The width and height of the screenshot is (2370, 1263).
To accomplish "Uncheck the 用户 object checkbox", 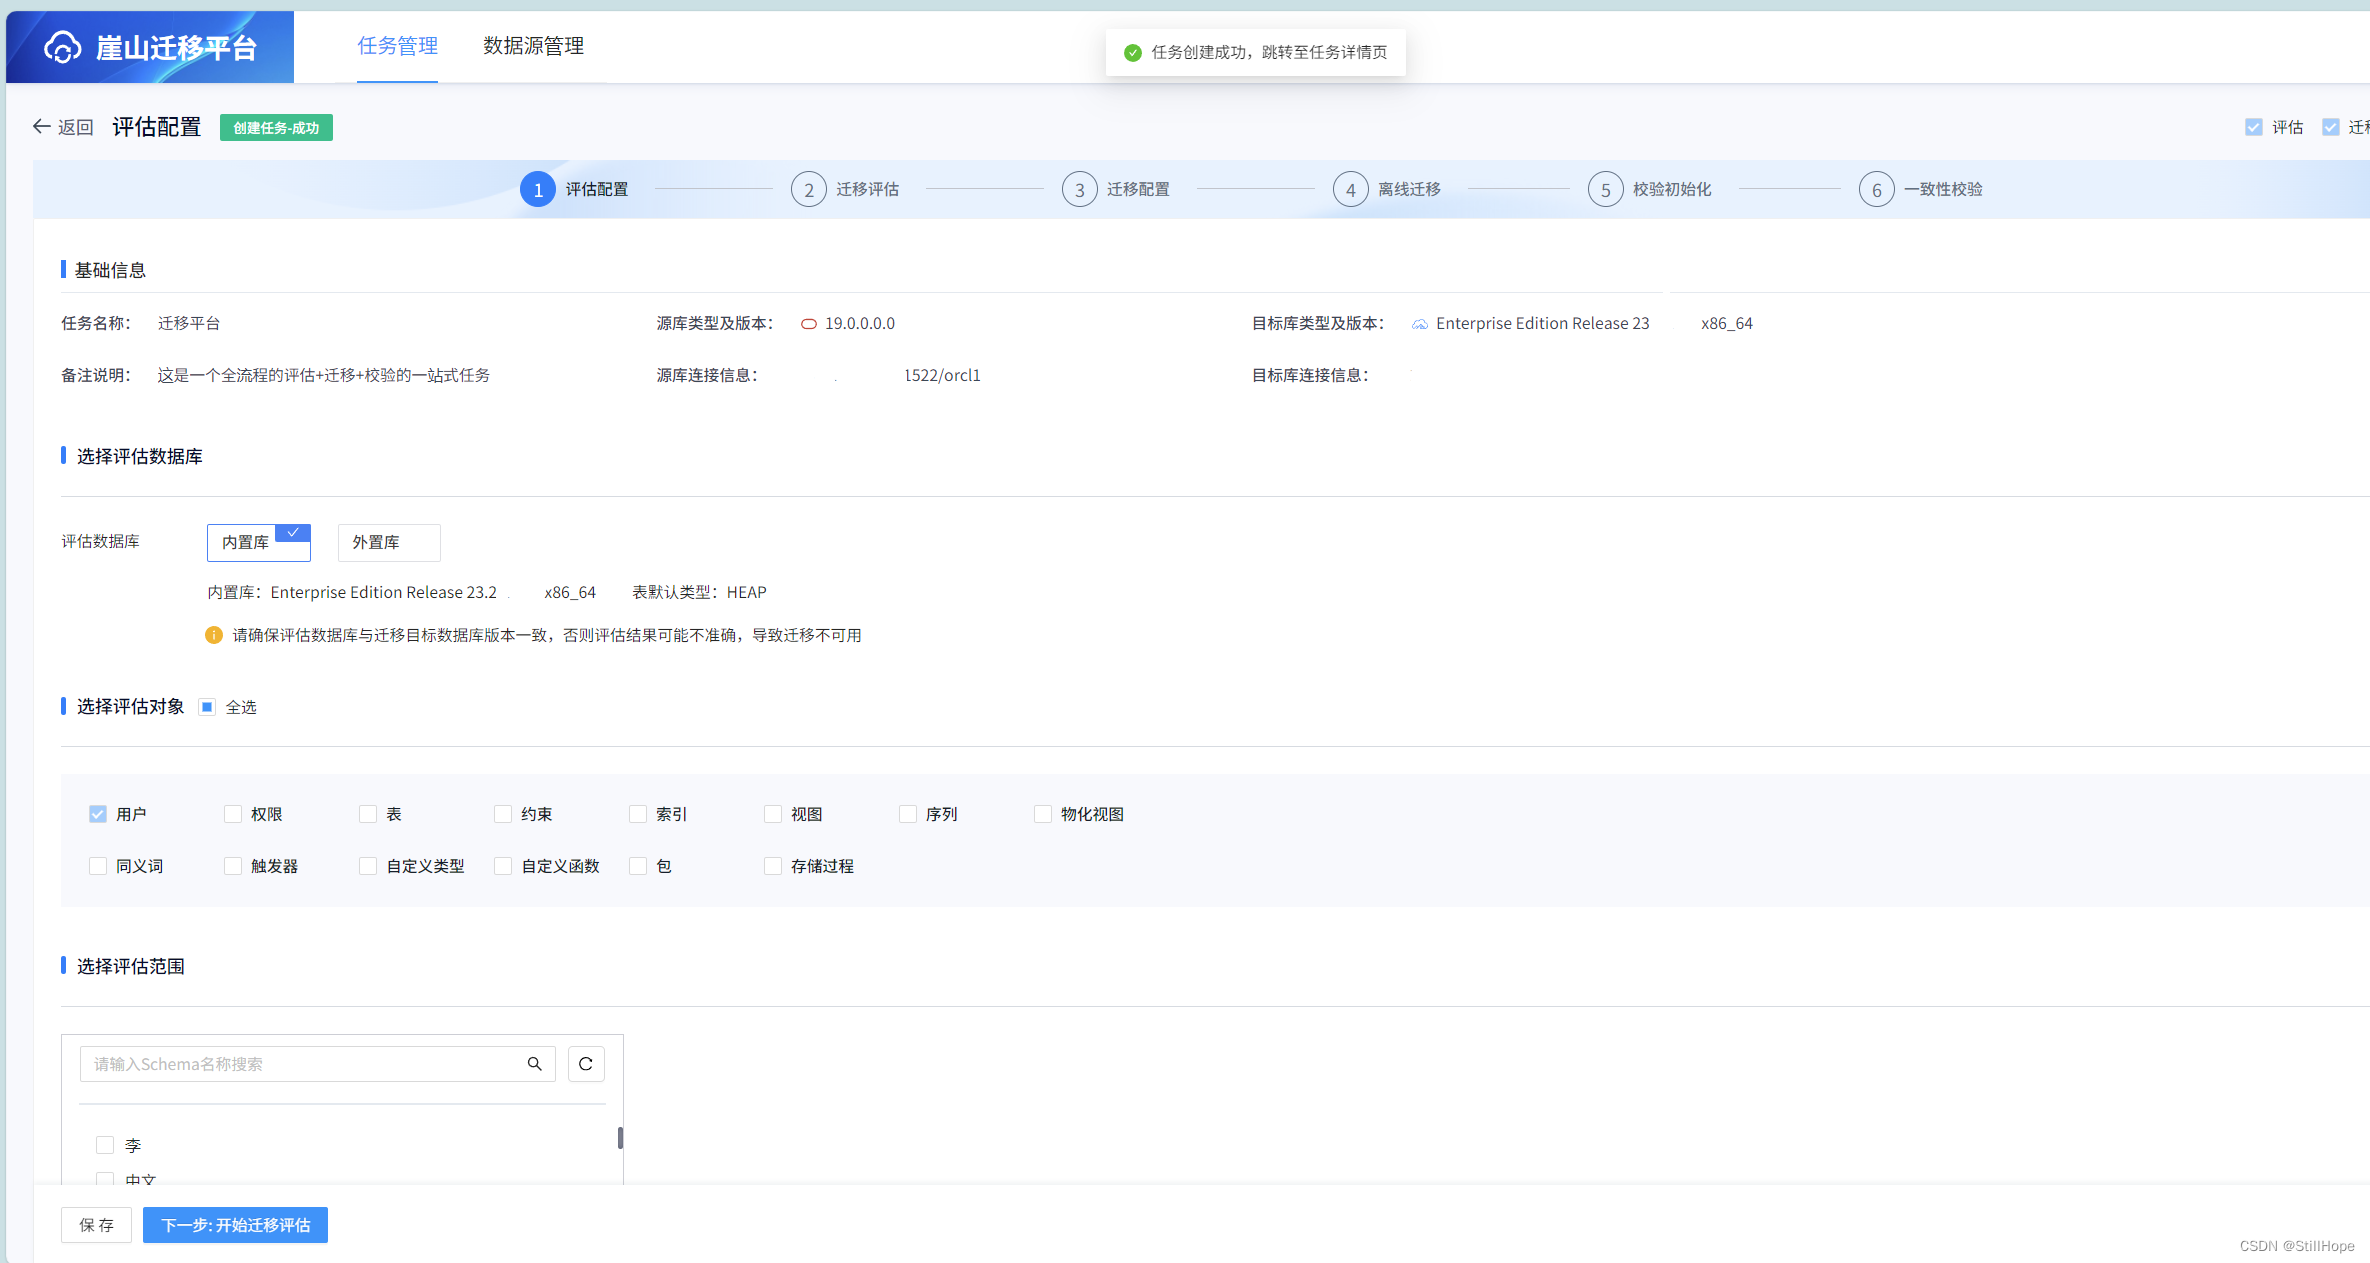I will pos(98,814).
